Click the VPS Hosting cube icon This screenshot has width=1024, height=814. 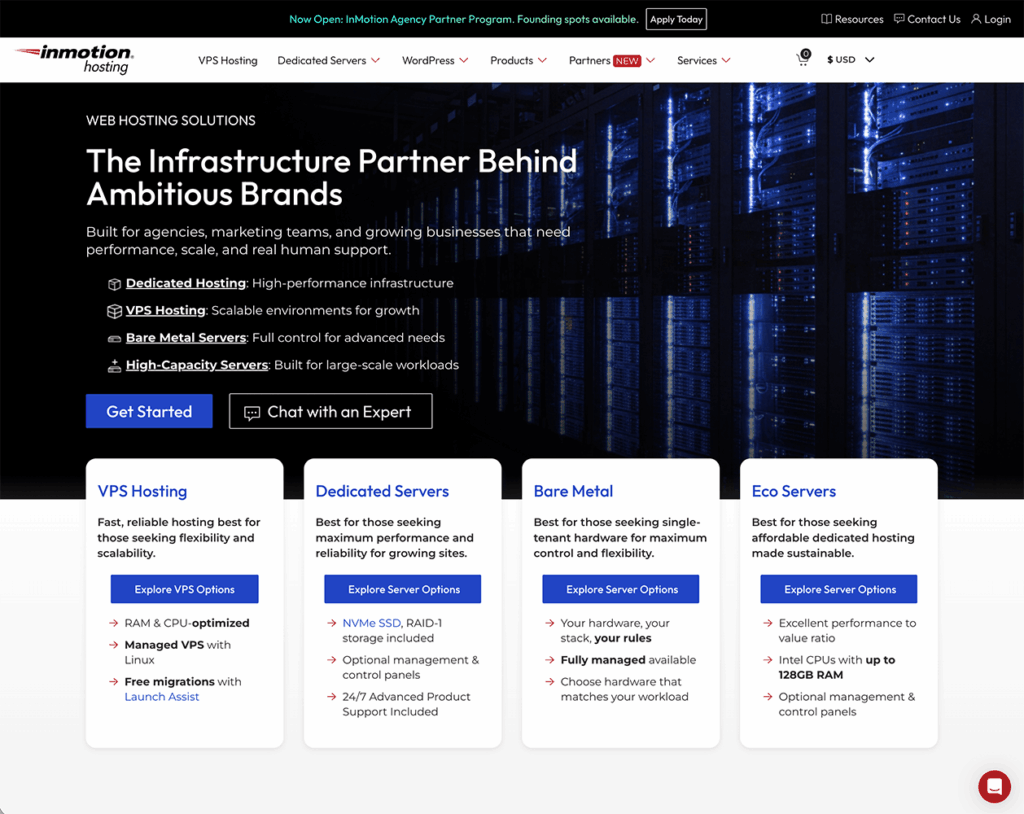click(114, 311)
